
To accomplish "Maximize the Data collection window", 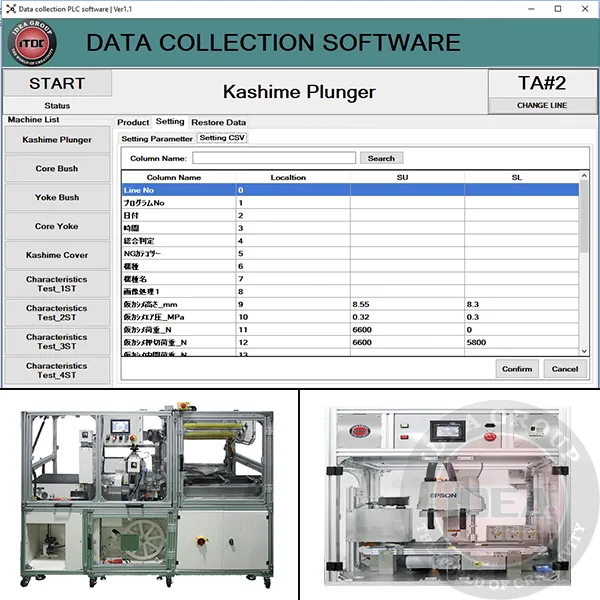I will pyautogui.click(x=558, y=9).
